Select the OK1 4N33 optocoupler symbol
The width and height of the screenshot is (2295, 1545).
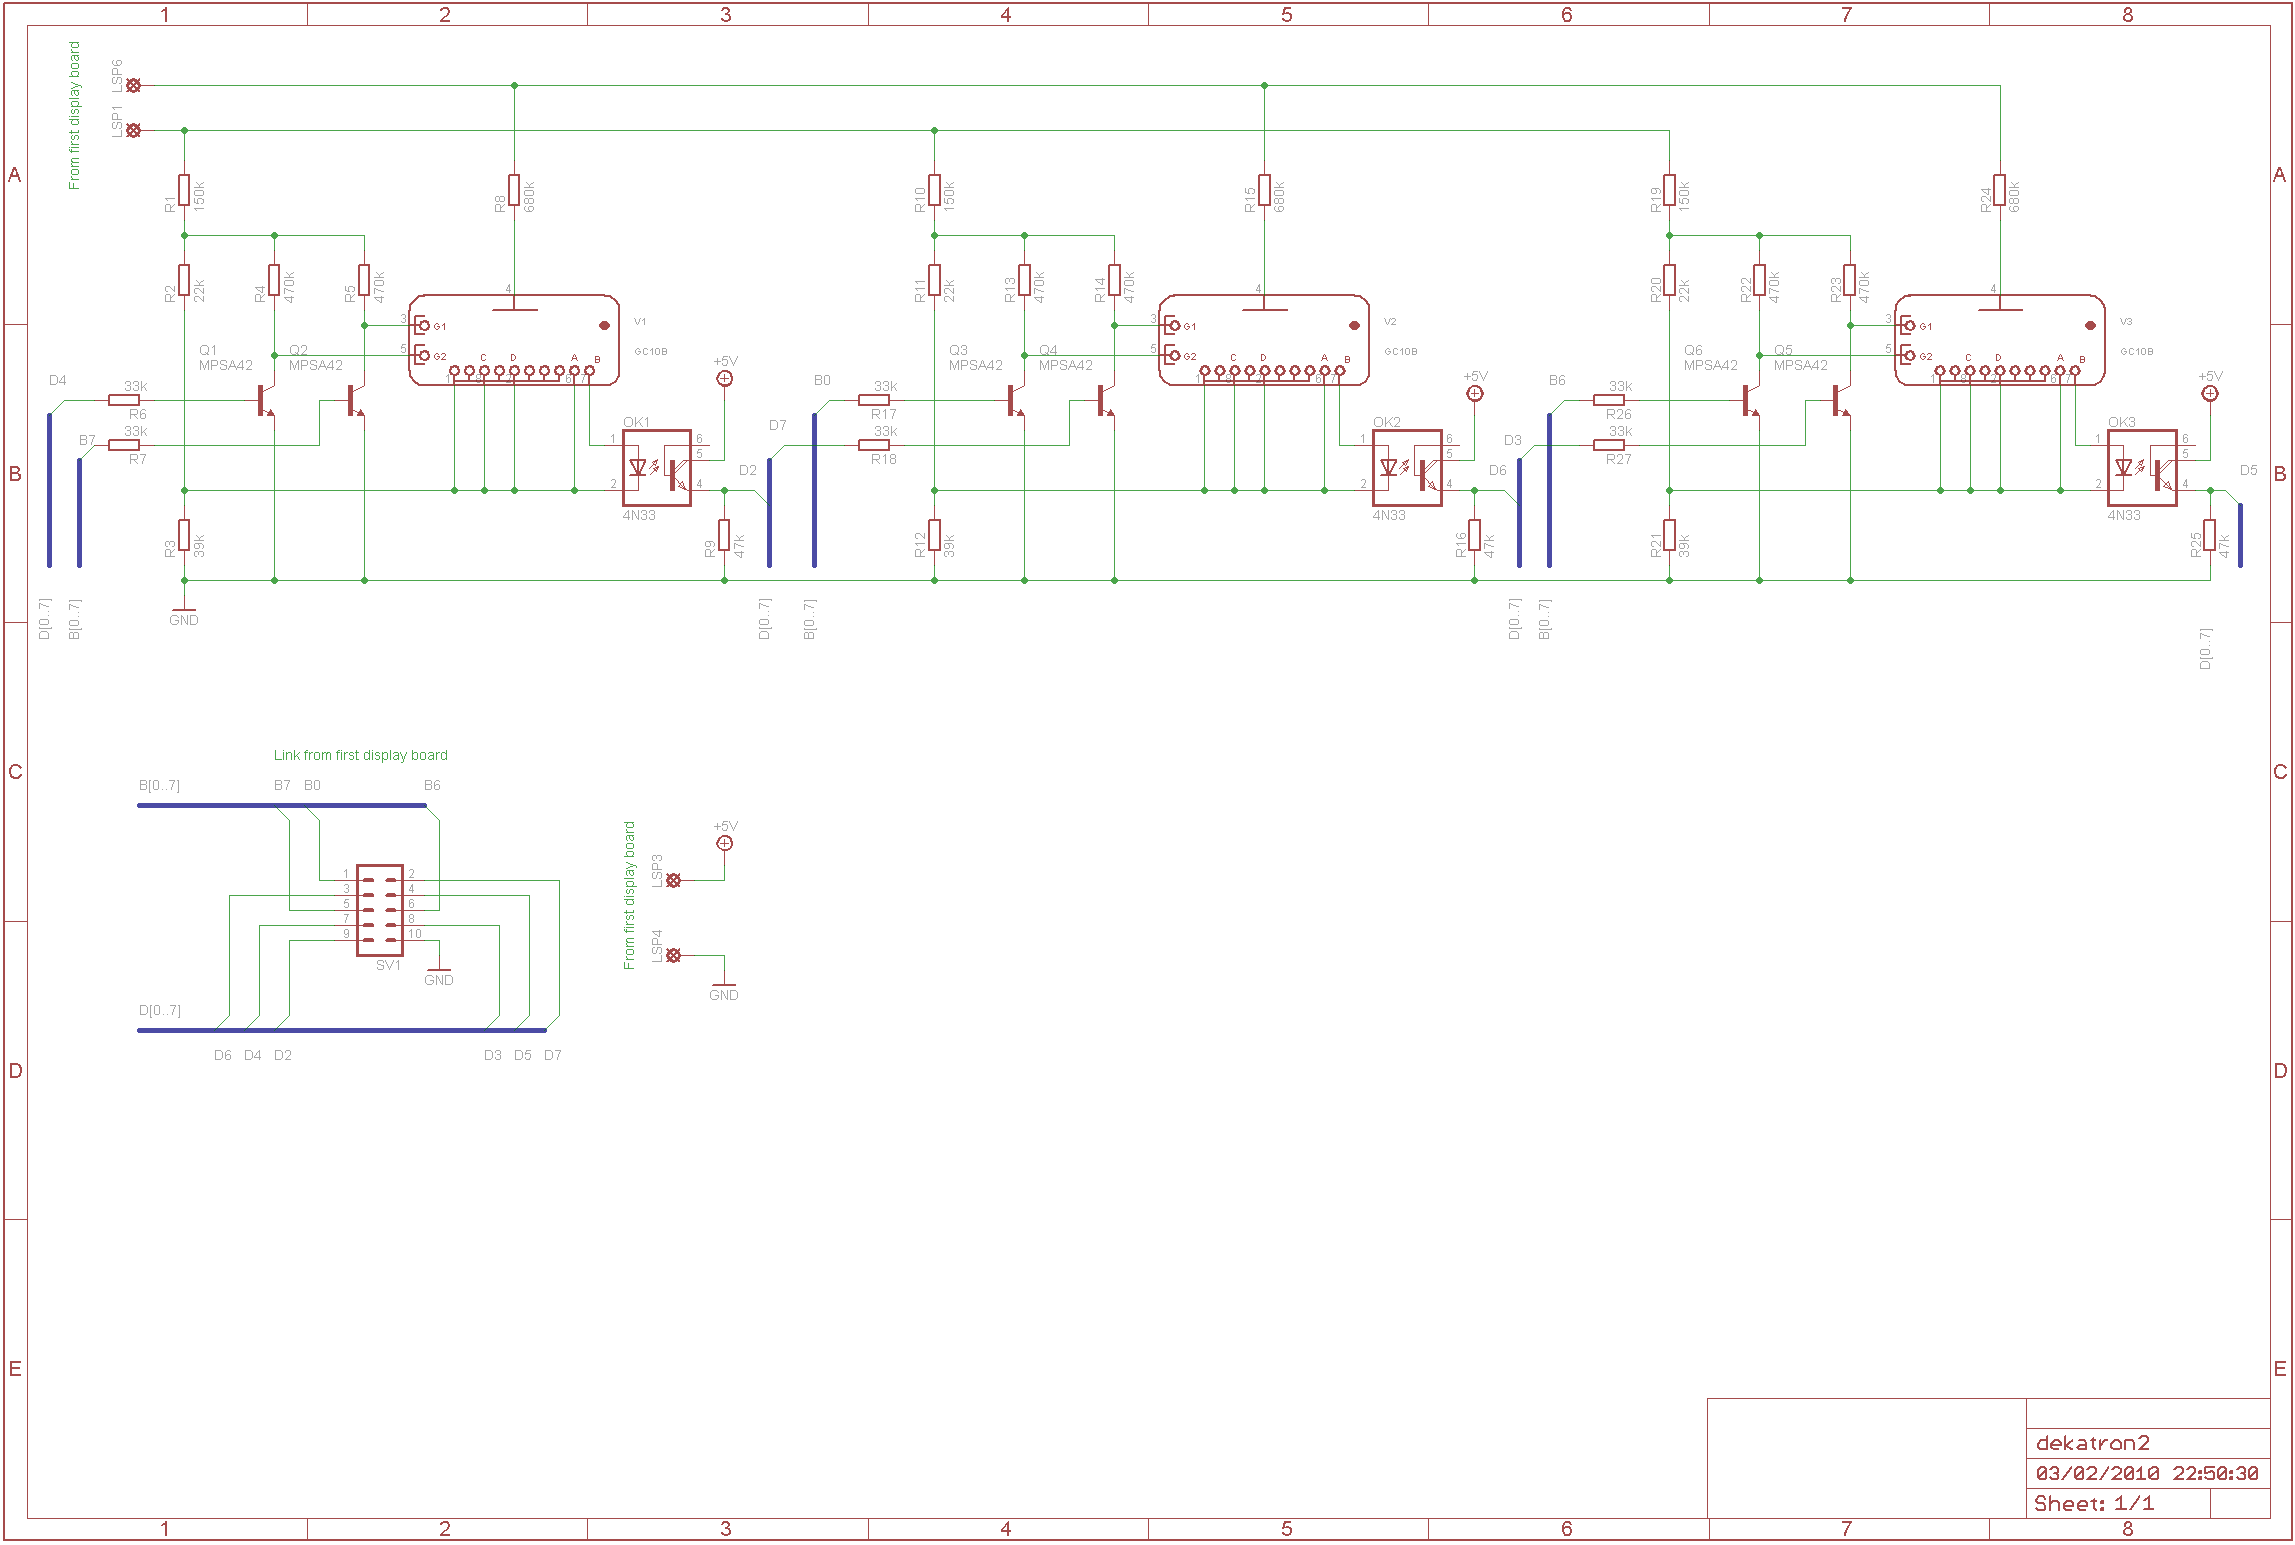tap(657, 468)
